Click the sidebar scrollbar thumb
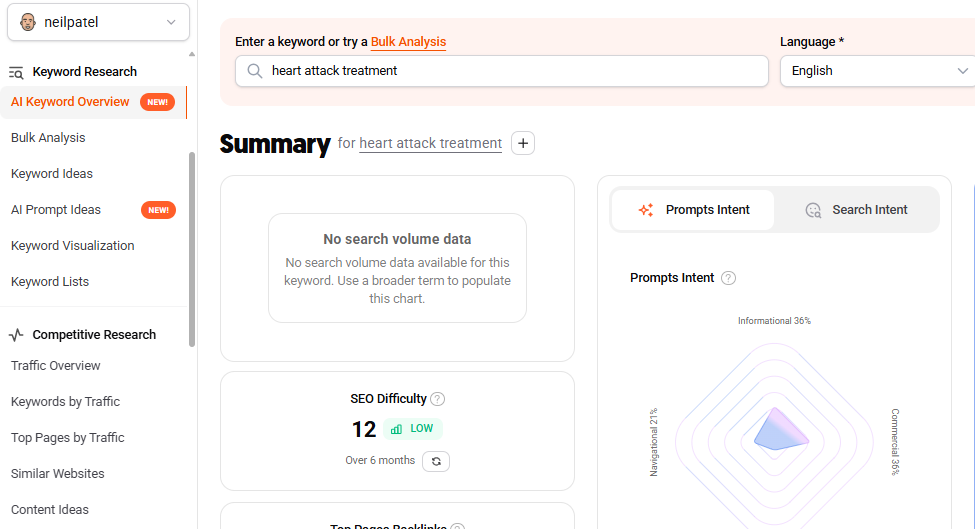This screenshot has width=975, height=529. [192, 249]
